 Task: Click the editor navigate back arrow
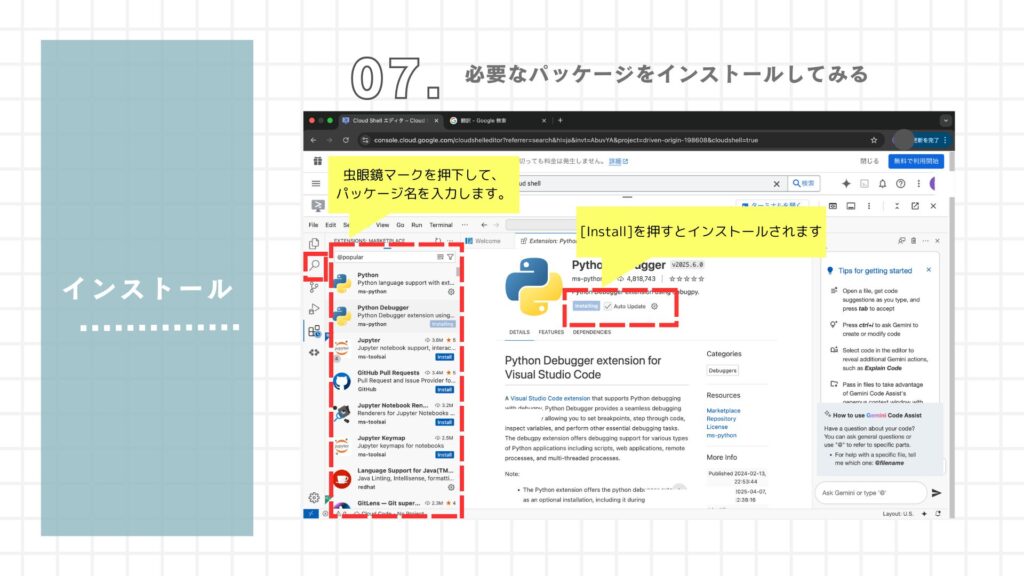[484, 225]
